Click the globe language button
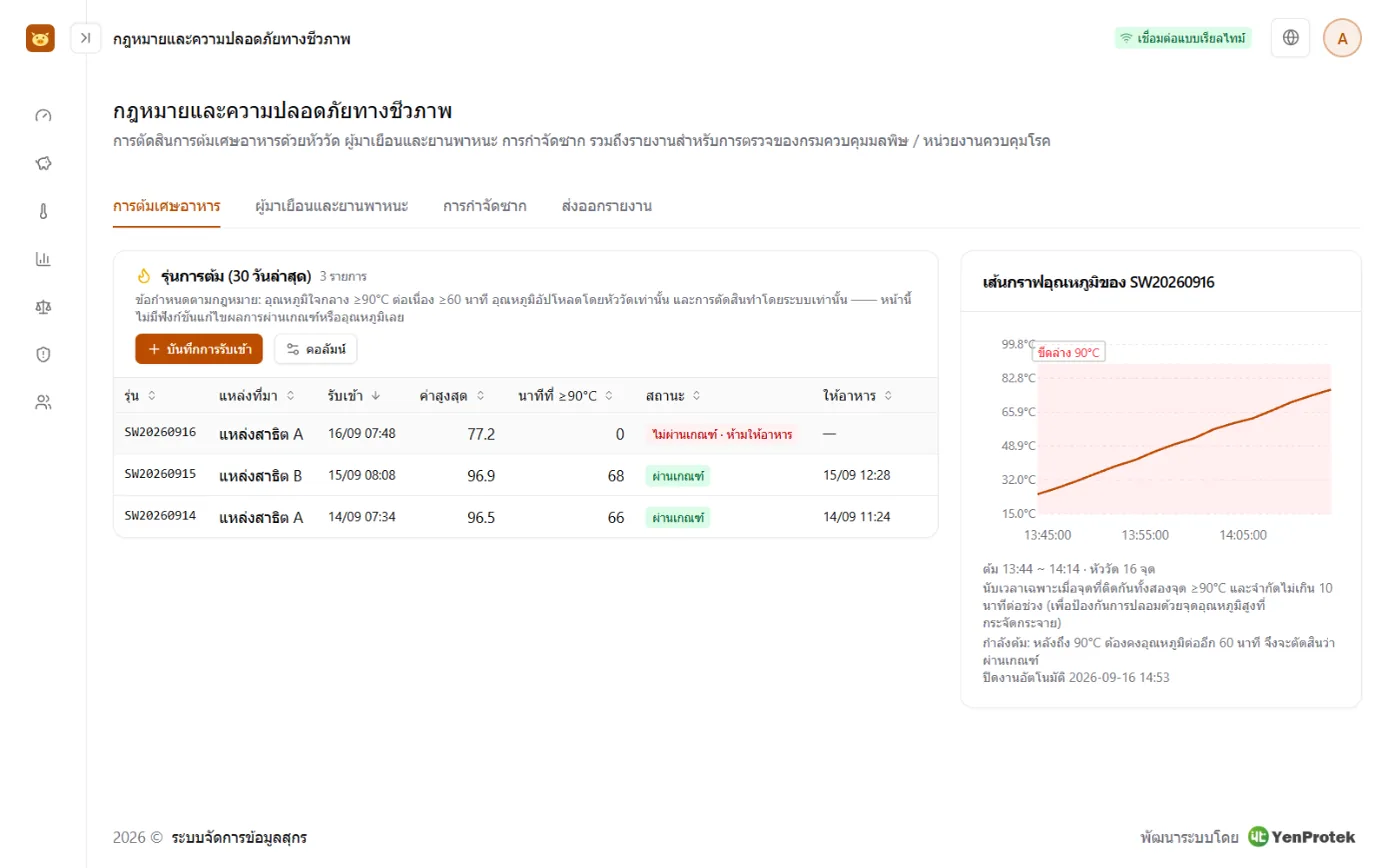Image resolution: width=1388 pixels, height=868 pixels. [1290, 38]
